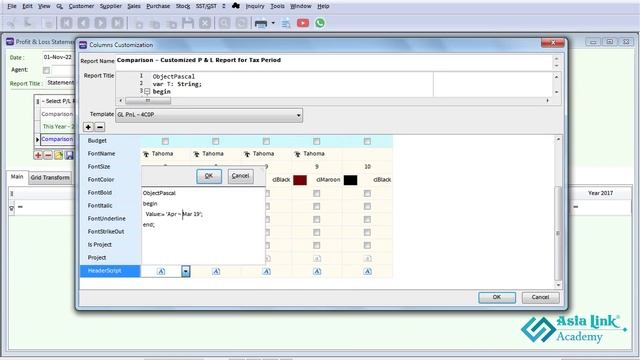
Task: Open the YouTube icon in the toolbar
Action: click(303, 23)
